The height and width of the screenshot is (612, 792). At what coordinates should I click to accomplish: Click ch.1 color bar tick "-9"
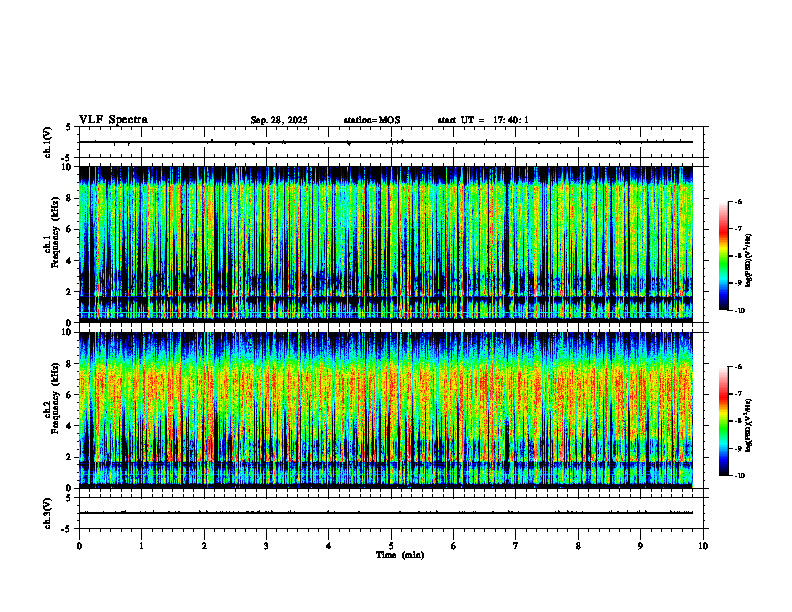coord(738,283)
